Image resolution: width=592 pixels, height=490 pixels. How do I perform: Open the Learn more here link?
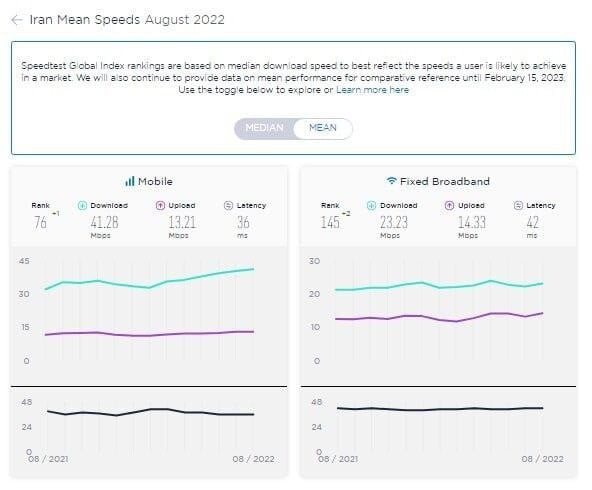(x=372, y=90)
